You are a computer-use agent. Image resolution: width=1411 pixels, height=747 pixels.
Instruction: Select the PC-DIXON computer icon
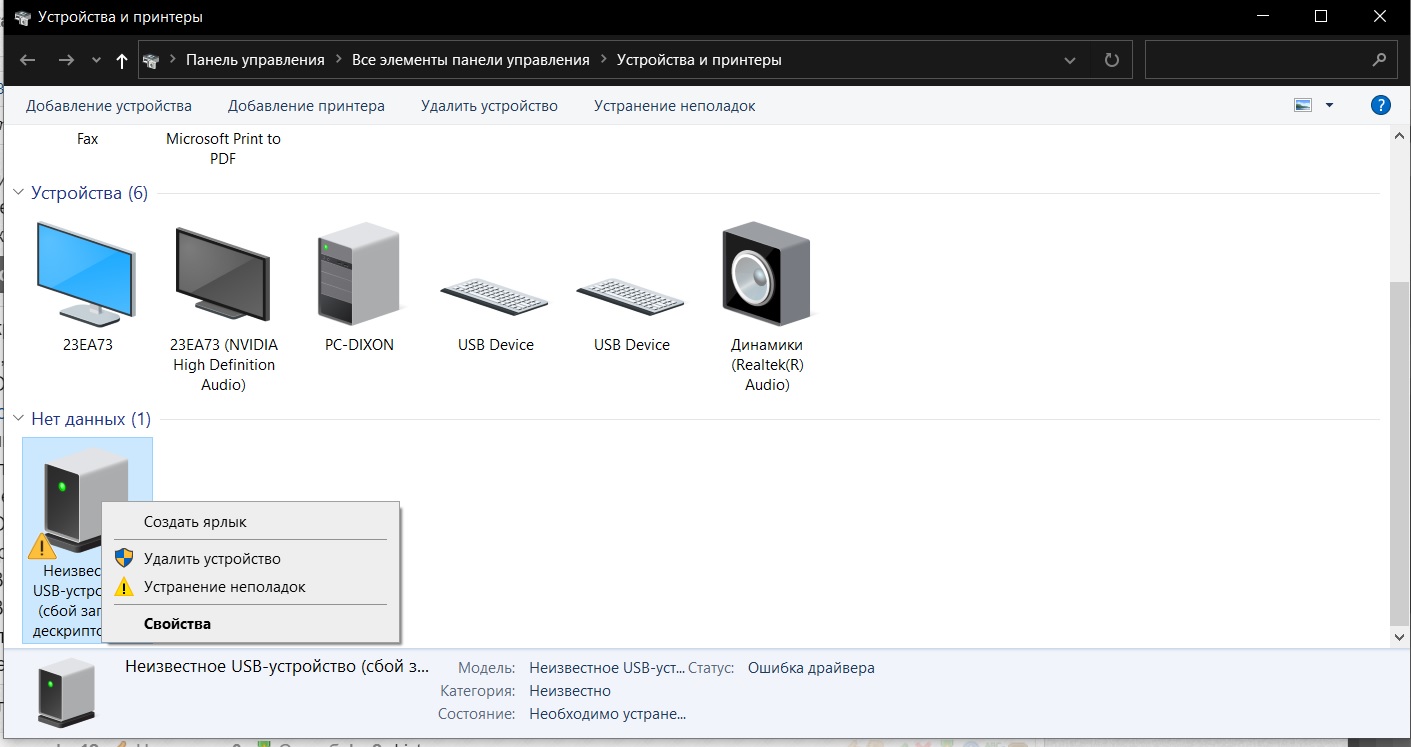pyautogui.click(x=359, y=273)
